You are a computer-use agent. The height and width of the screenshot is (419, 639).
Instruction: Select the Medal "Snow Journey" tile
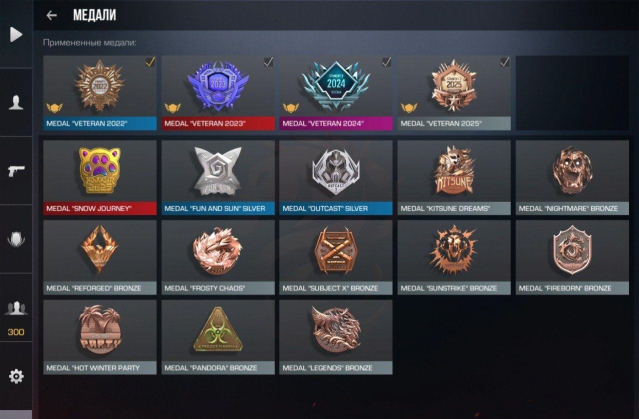click(100, 177)
